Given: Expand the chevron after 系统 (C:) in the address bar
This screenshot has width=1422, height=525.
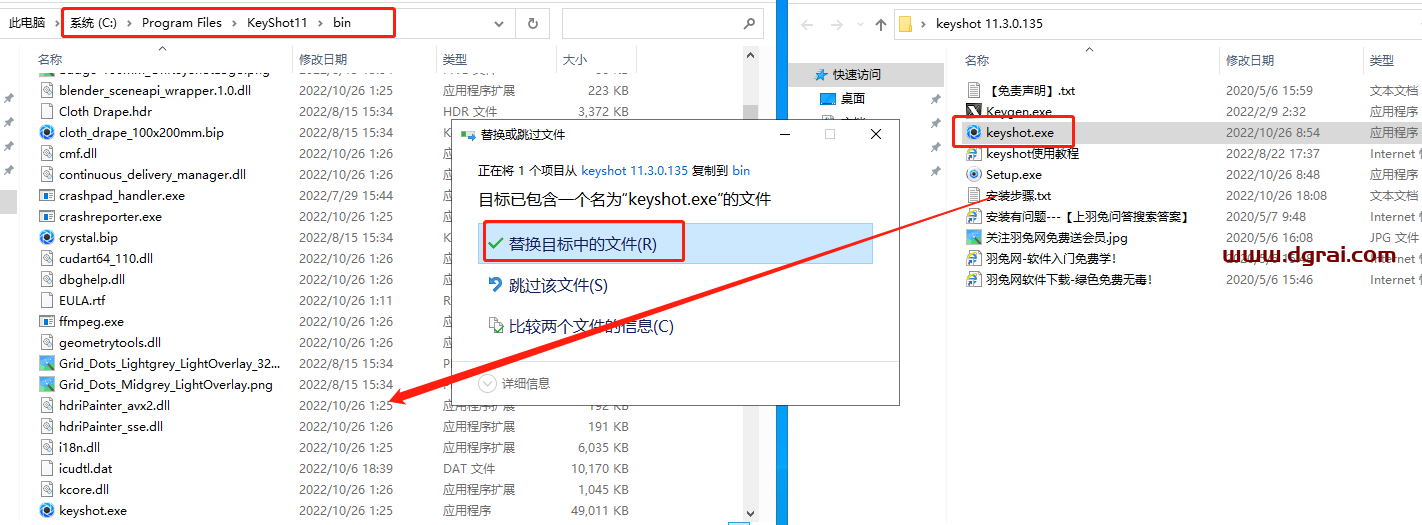Looking at the screenshot, I should [x=130, y=22].
